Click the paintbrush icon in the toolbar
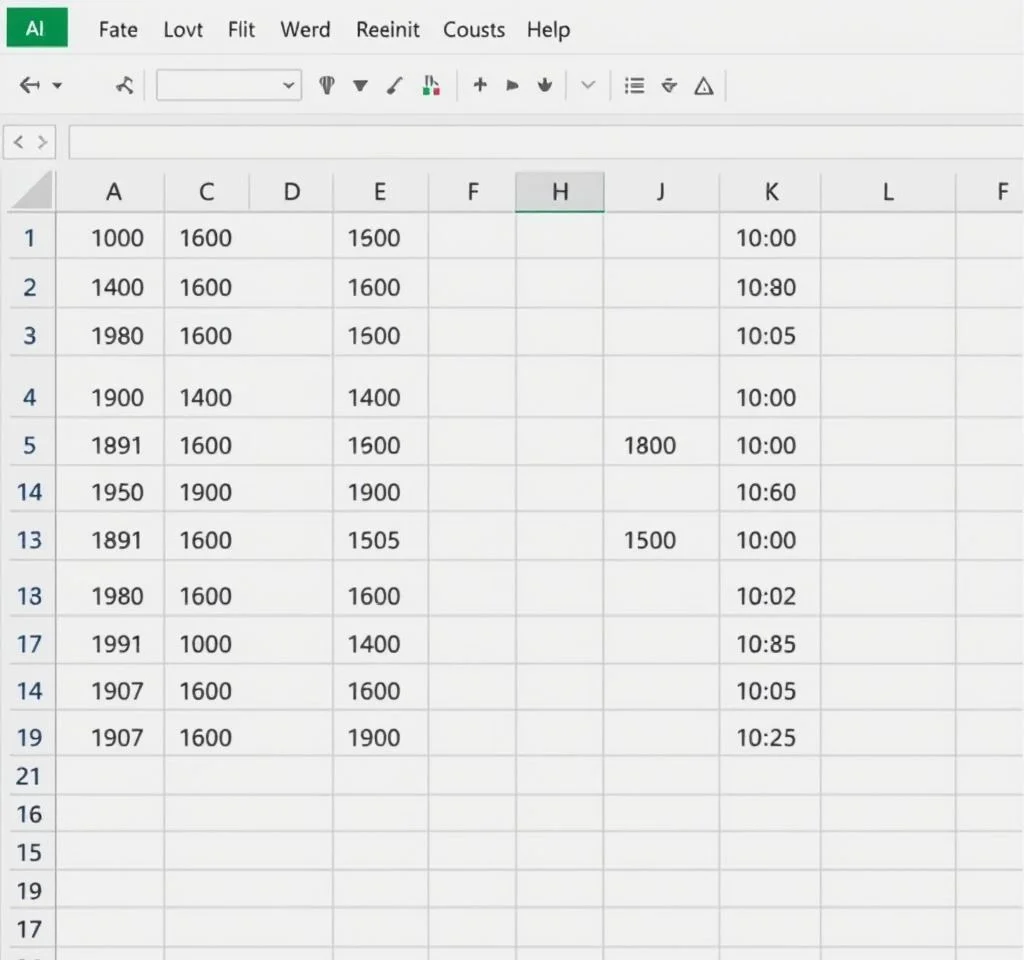1024x960 pixels. [x=396, y=86]
